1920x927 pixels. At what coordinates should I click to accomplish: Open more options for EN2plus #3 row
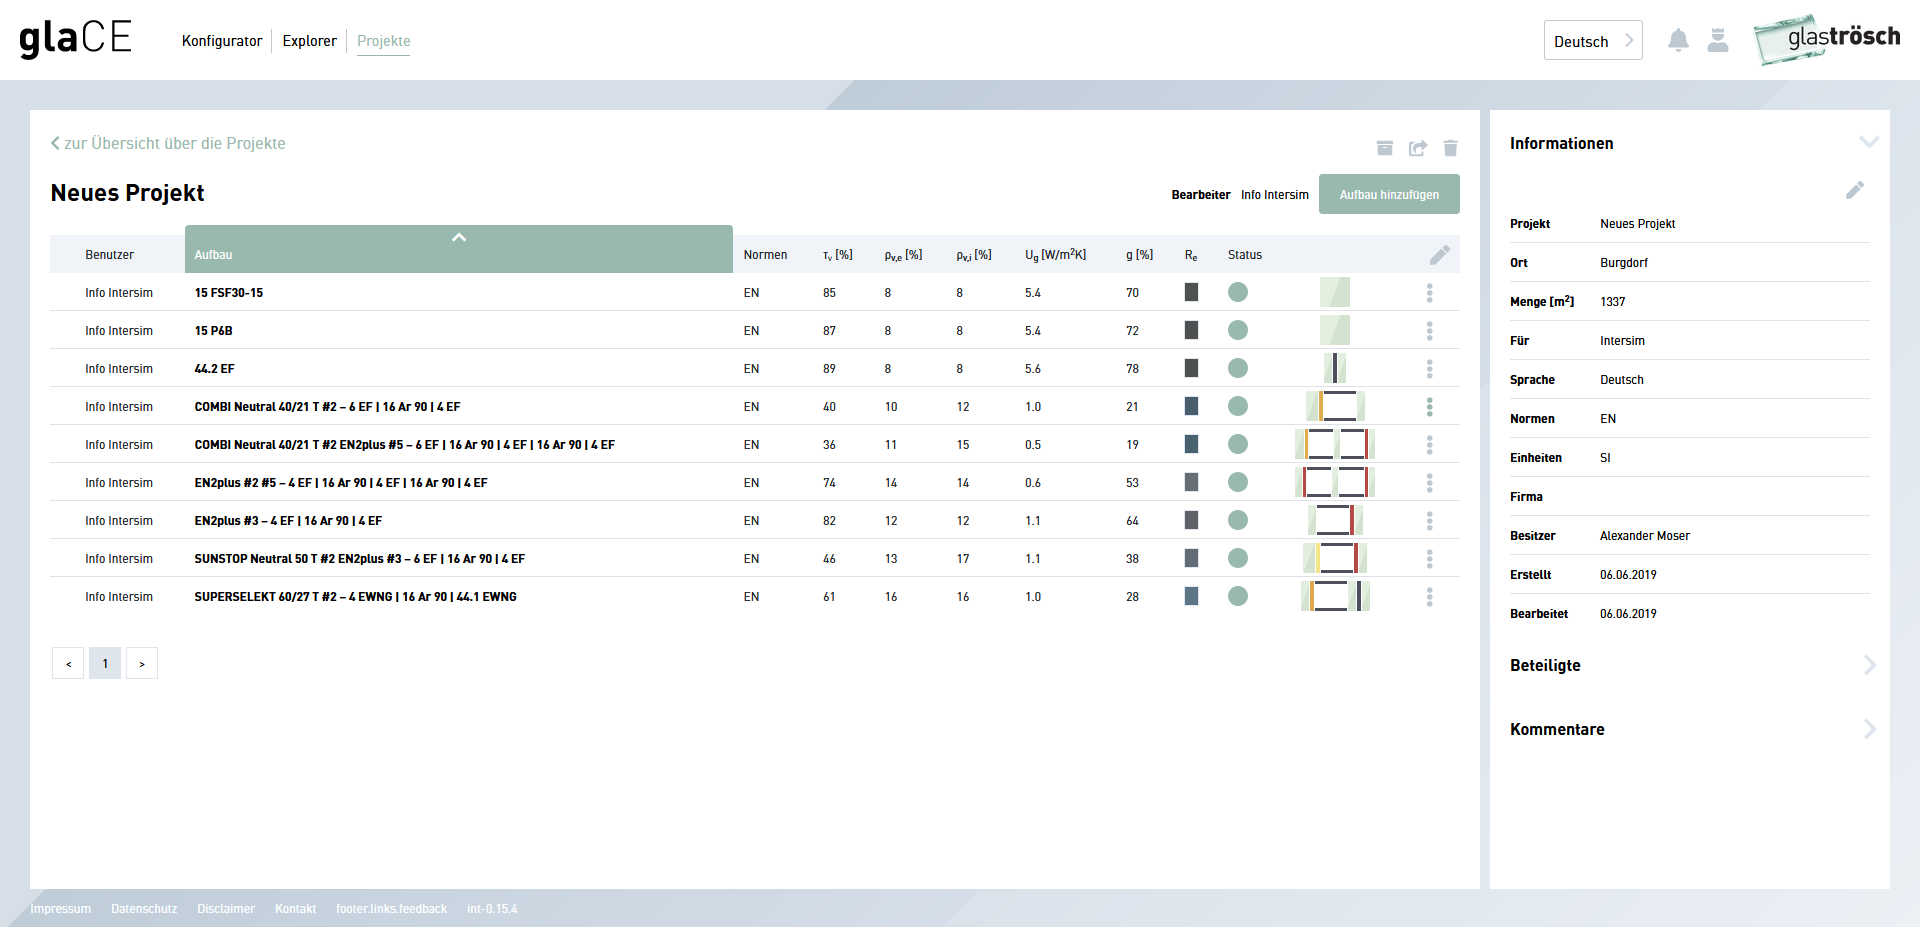[x=1430, y=521]
